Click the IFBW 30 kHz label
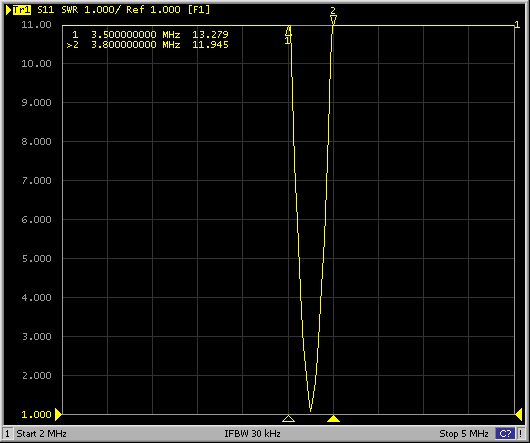Viewport: 530px width, 443px height. point(252,434)
